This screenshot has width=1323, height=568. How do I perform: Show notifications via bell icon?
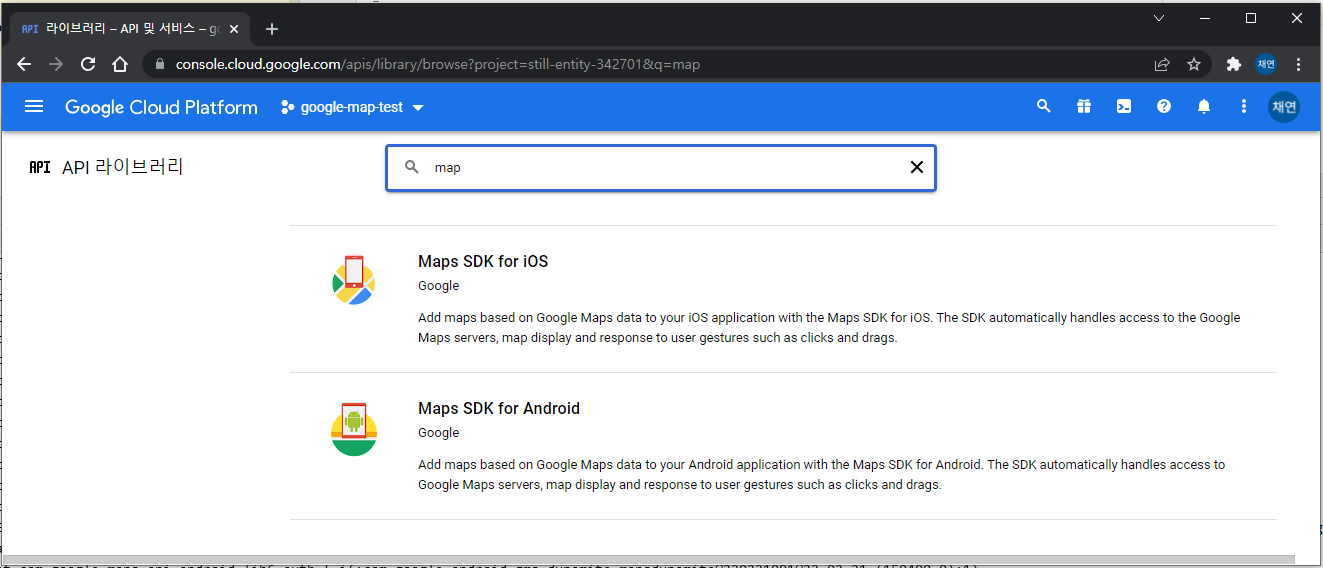click(x=1204, y=106)
